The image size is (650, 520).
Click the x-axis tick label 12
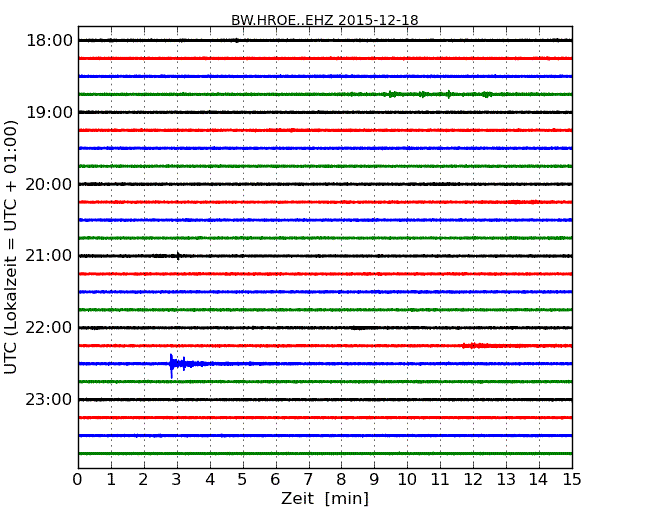473,479
